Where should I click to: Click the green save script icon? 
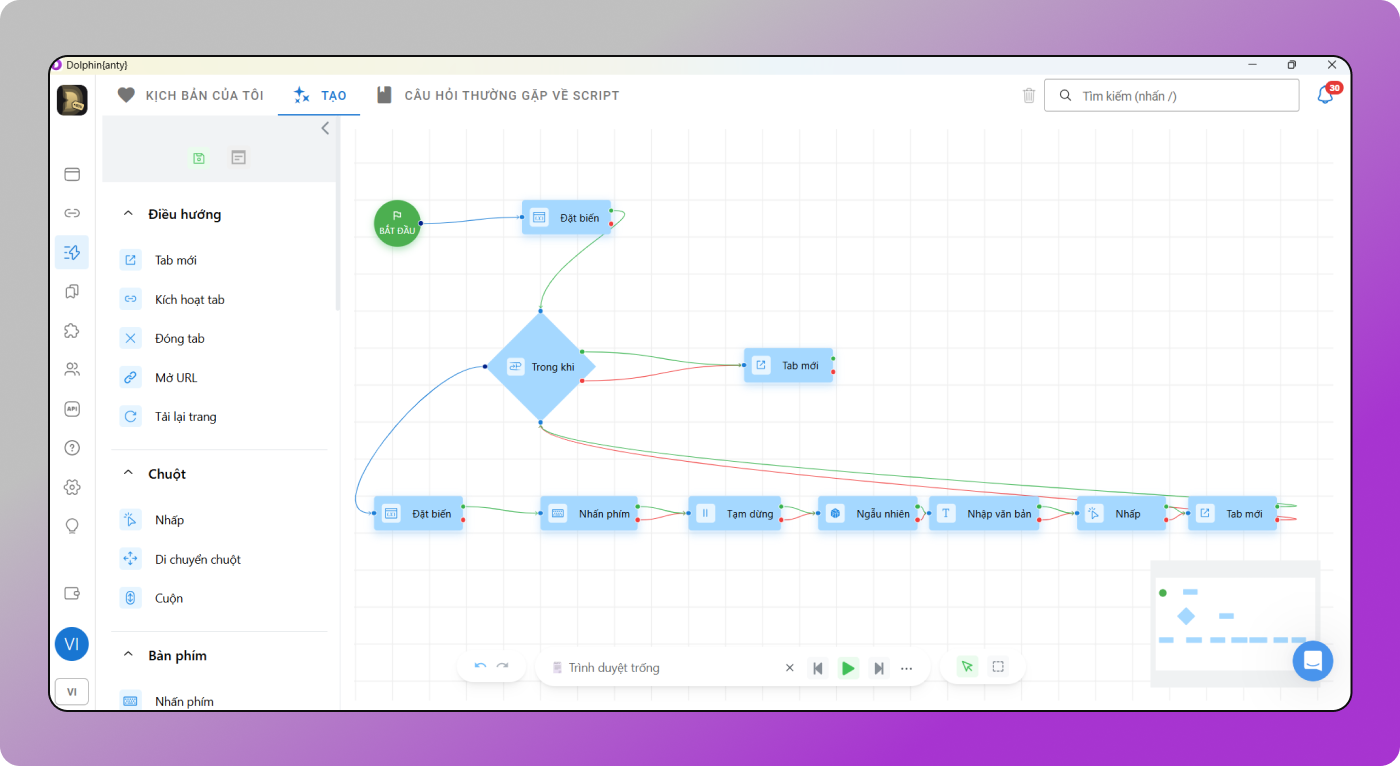click(199, 158)
